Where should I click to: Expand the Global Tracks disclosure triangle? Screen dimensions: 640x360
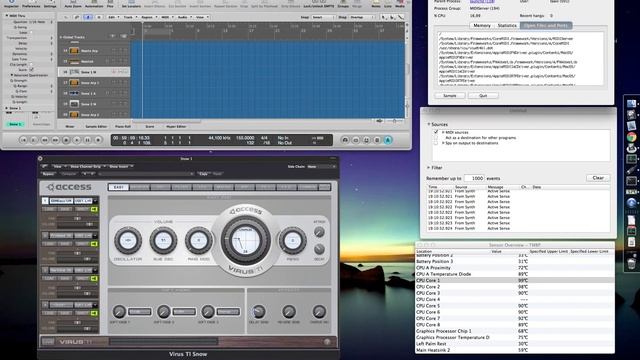point(61,37)
